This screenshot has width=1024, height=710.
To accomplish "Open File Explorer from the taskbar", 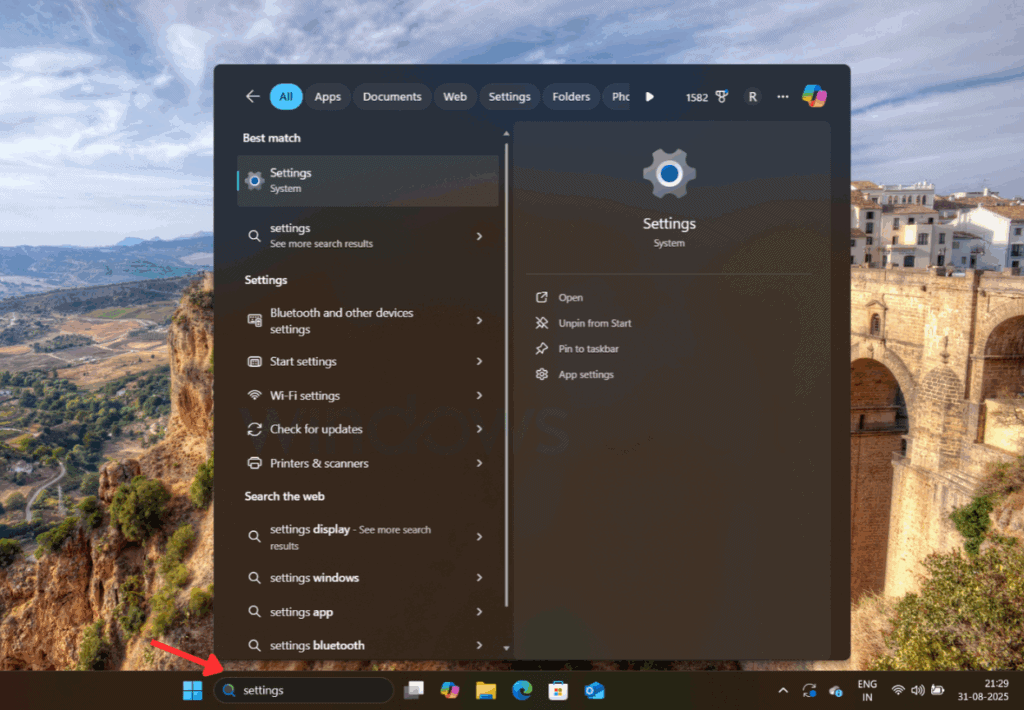I will (486, 690).
